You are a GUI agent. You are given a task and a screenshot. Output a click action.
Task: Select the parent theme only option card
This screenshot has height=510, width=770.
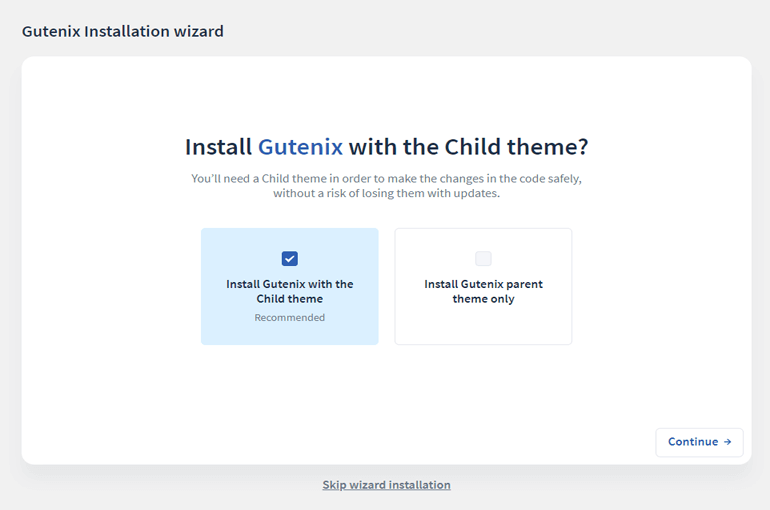pos(483,286)
